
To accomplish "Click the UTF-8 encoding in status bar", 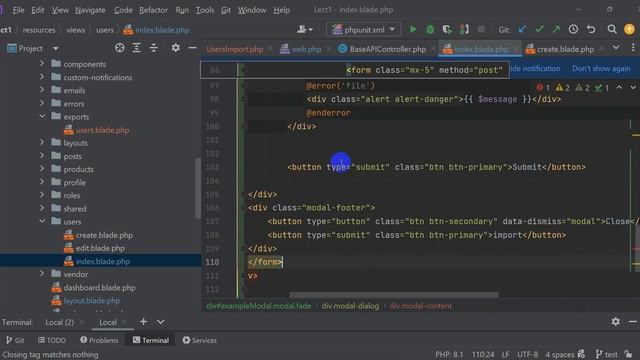I will [527, 354].
